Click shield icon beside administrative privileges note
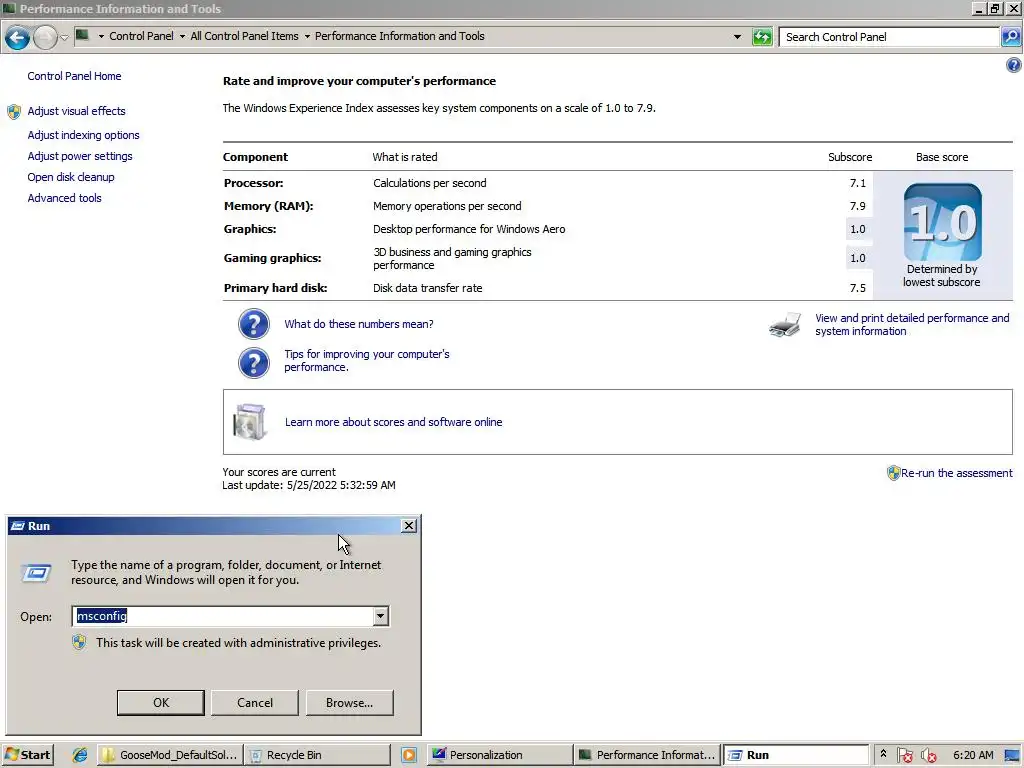Screen dimensions: 1024x768 79,643
